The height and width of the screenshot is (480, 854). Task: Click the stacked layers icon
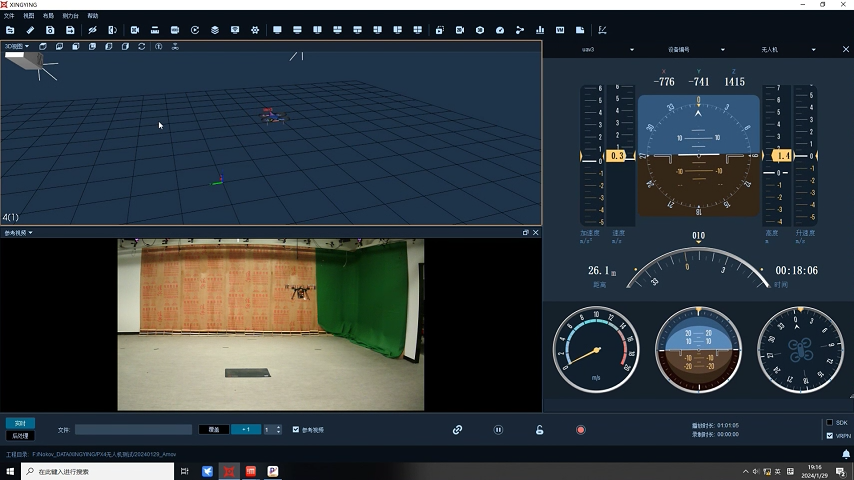click(x=215, y=30)
